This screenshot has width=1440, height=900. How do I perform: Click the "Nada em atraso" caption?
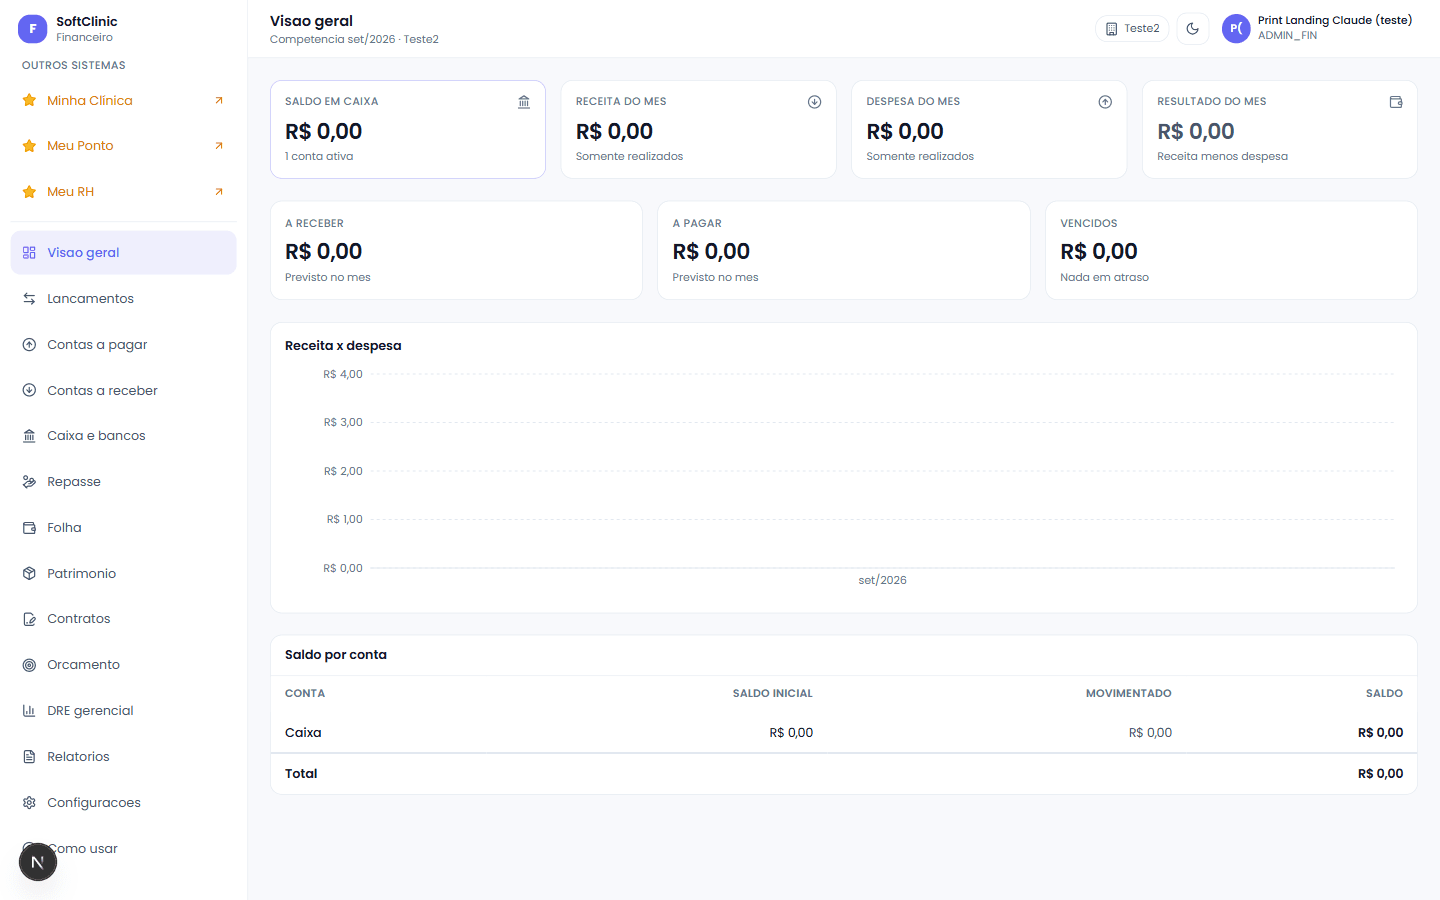(1104, 278)
